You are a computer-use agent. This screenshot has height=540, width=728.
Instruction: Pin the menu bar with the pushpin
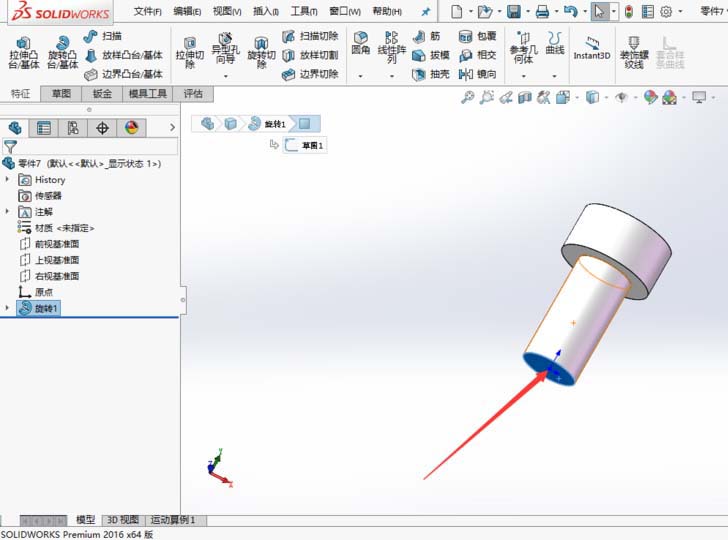pyautogui.click(x=425, y=12)
